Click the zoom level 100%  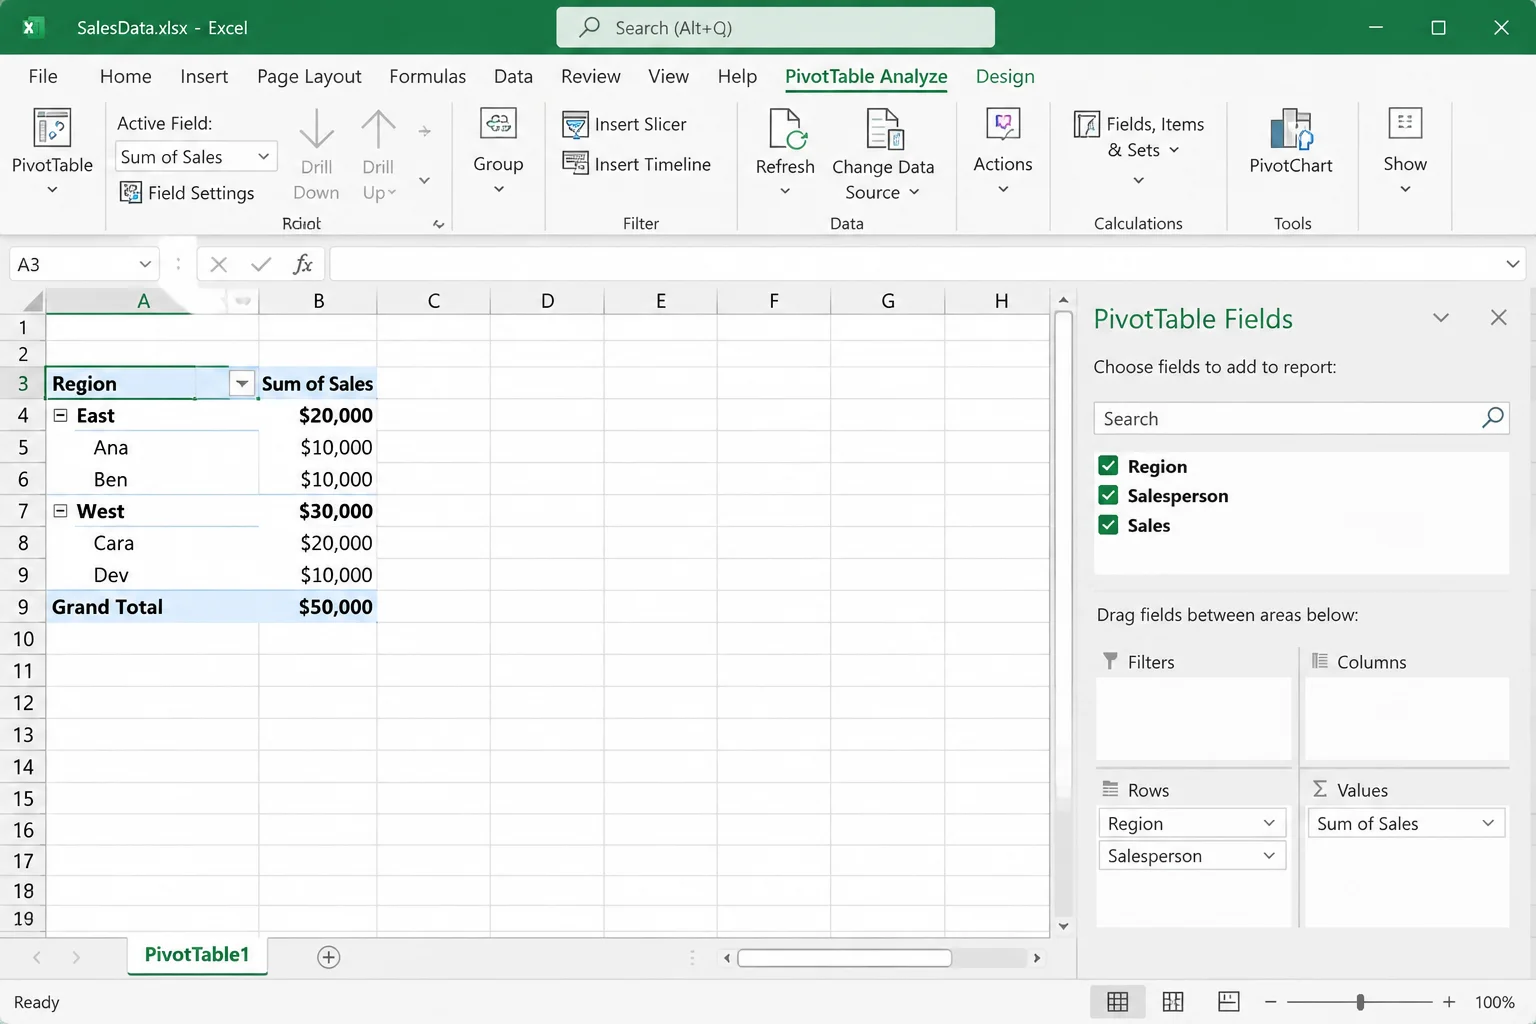point(1494,1002)
